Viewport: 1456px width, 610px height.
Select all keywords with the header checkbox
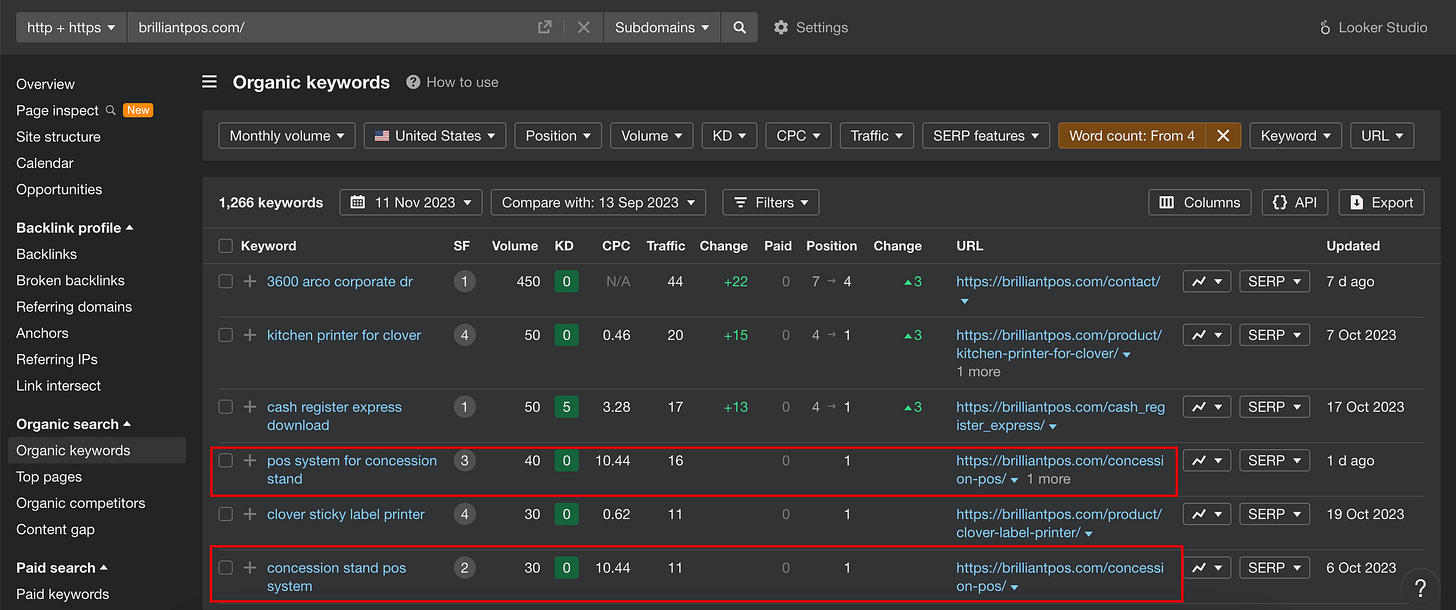226,246
